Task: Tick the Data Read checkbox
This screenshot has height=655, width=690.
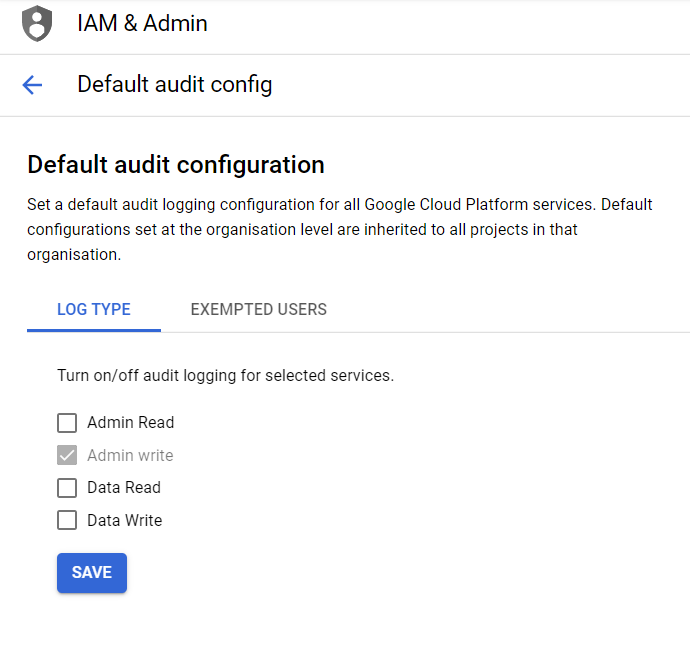Action: [67, 488]
